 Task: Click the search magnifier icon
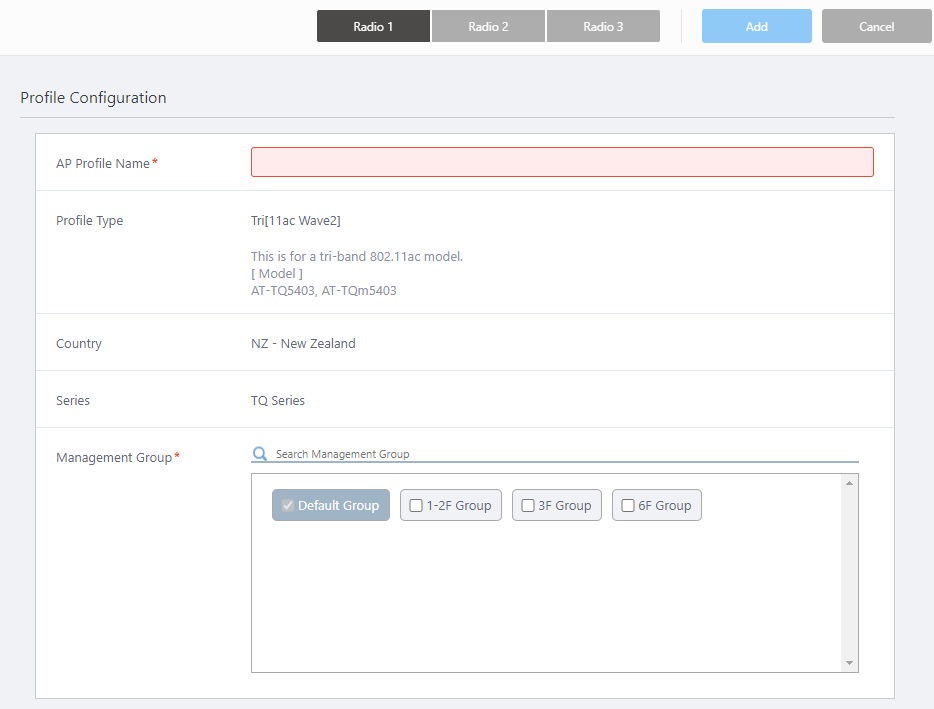click(x=260, y=454)
